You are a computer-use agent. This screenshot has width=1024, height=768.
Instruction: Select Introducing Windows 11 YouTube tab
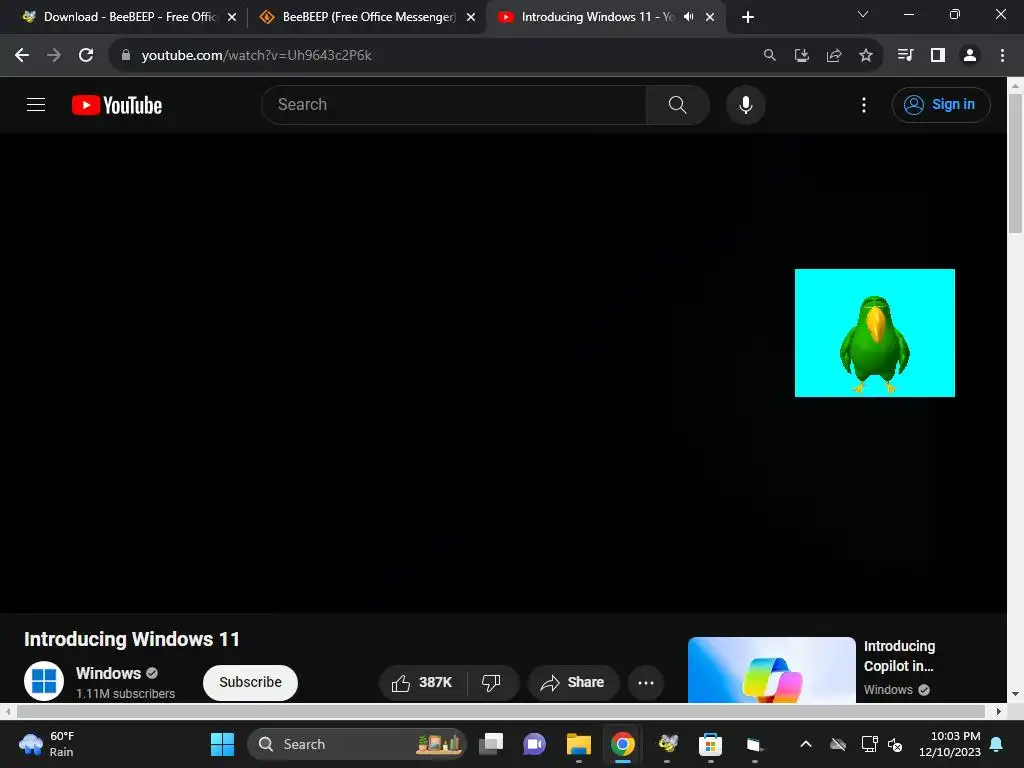pos(588,17)
